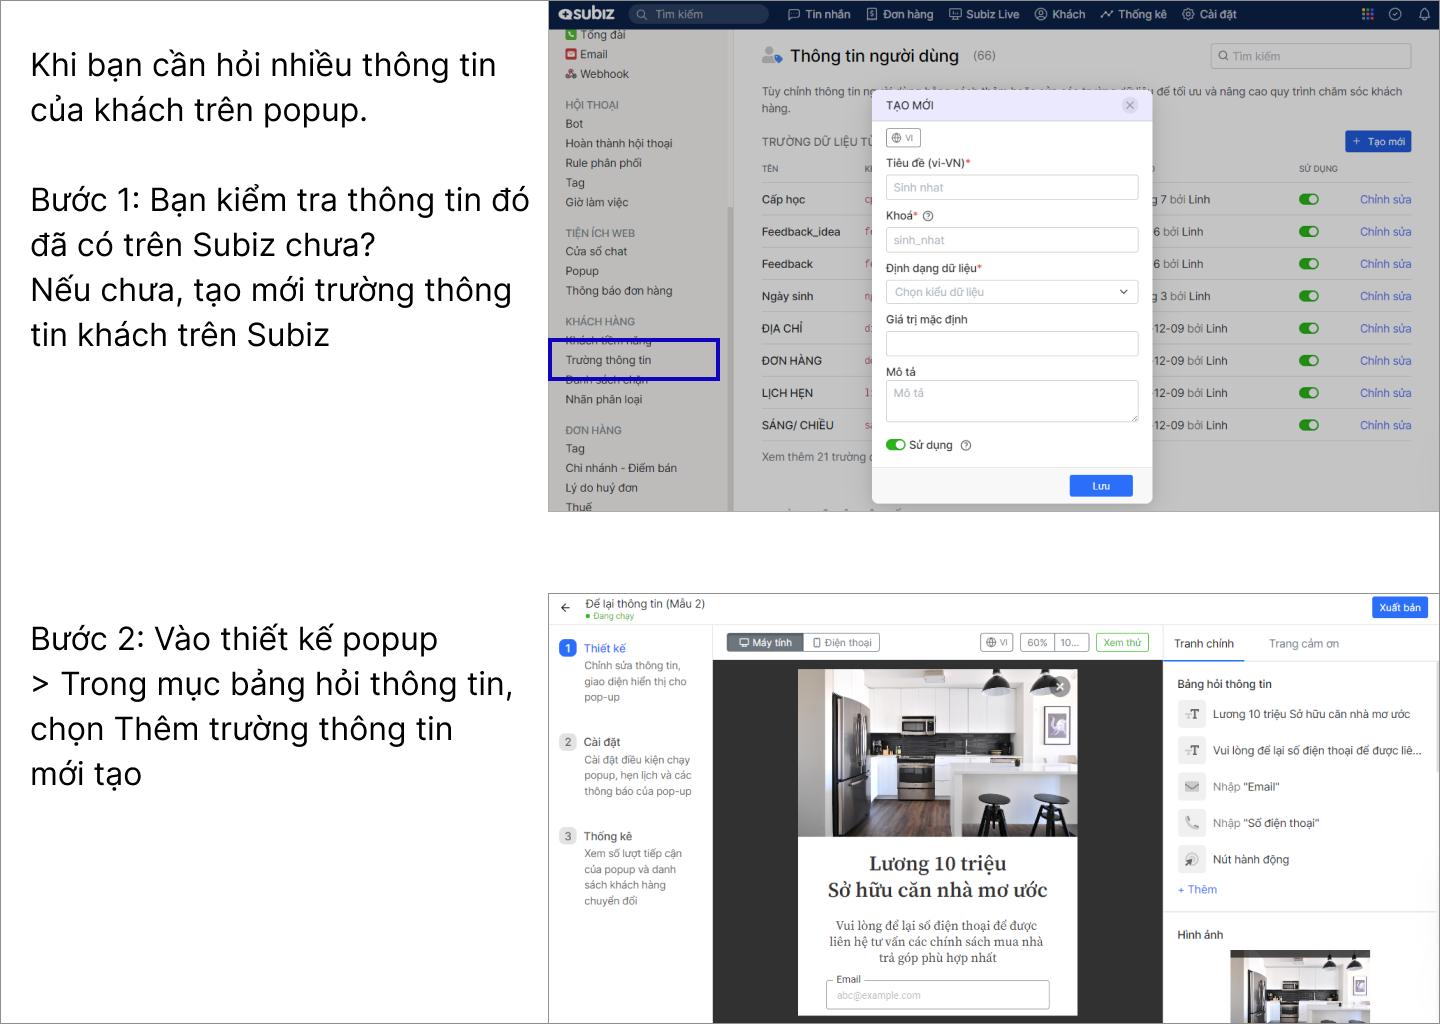Click the Tiêu đề (vi-VN) input field
The width and height of the screenshot is (1440, 1024).
coord(1011,187)
